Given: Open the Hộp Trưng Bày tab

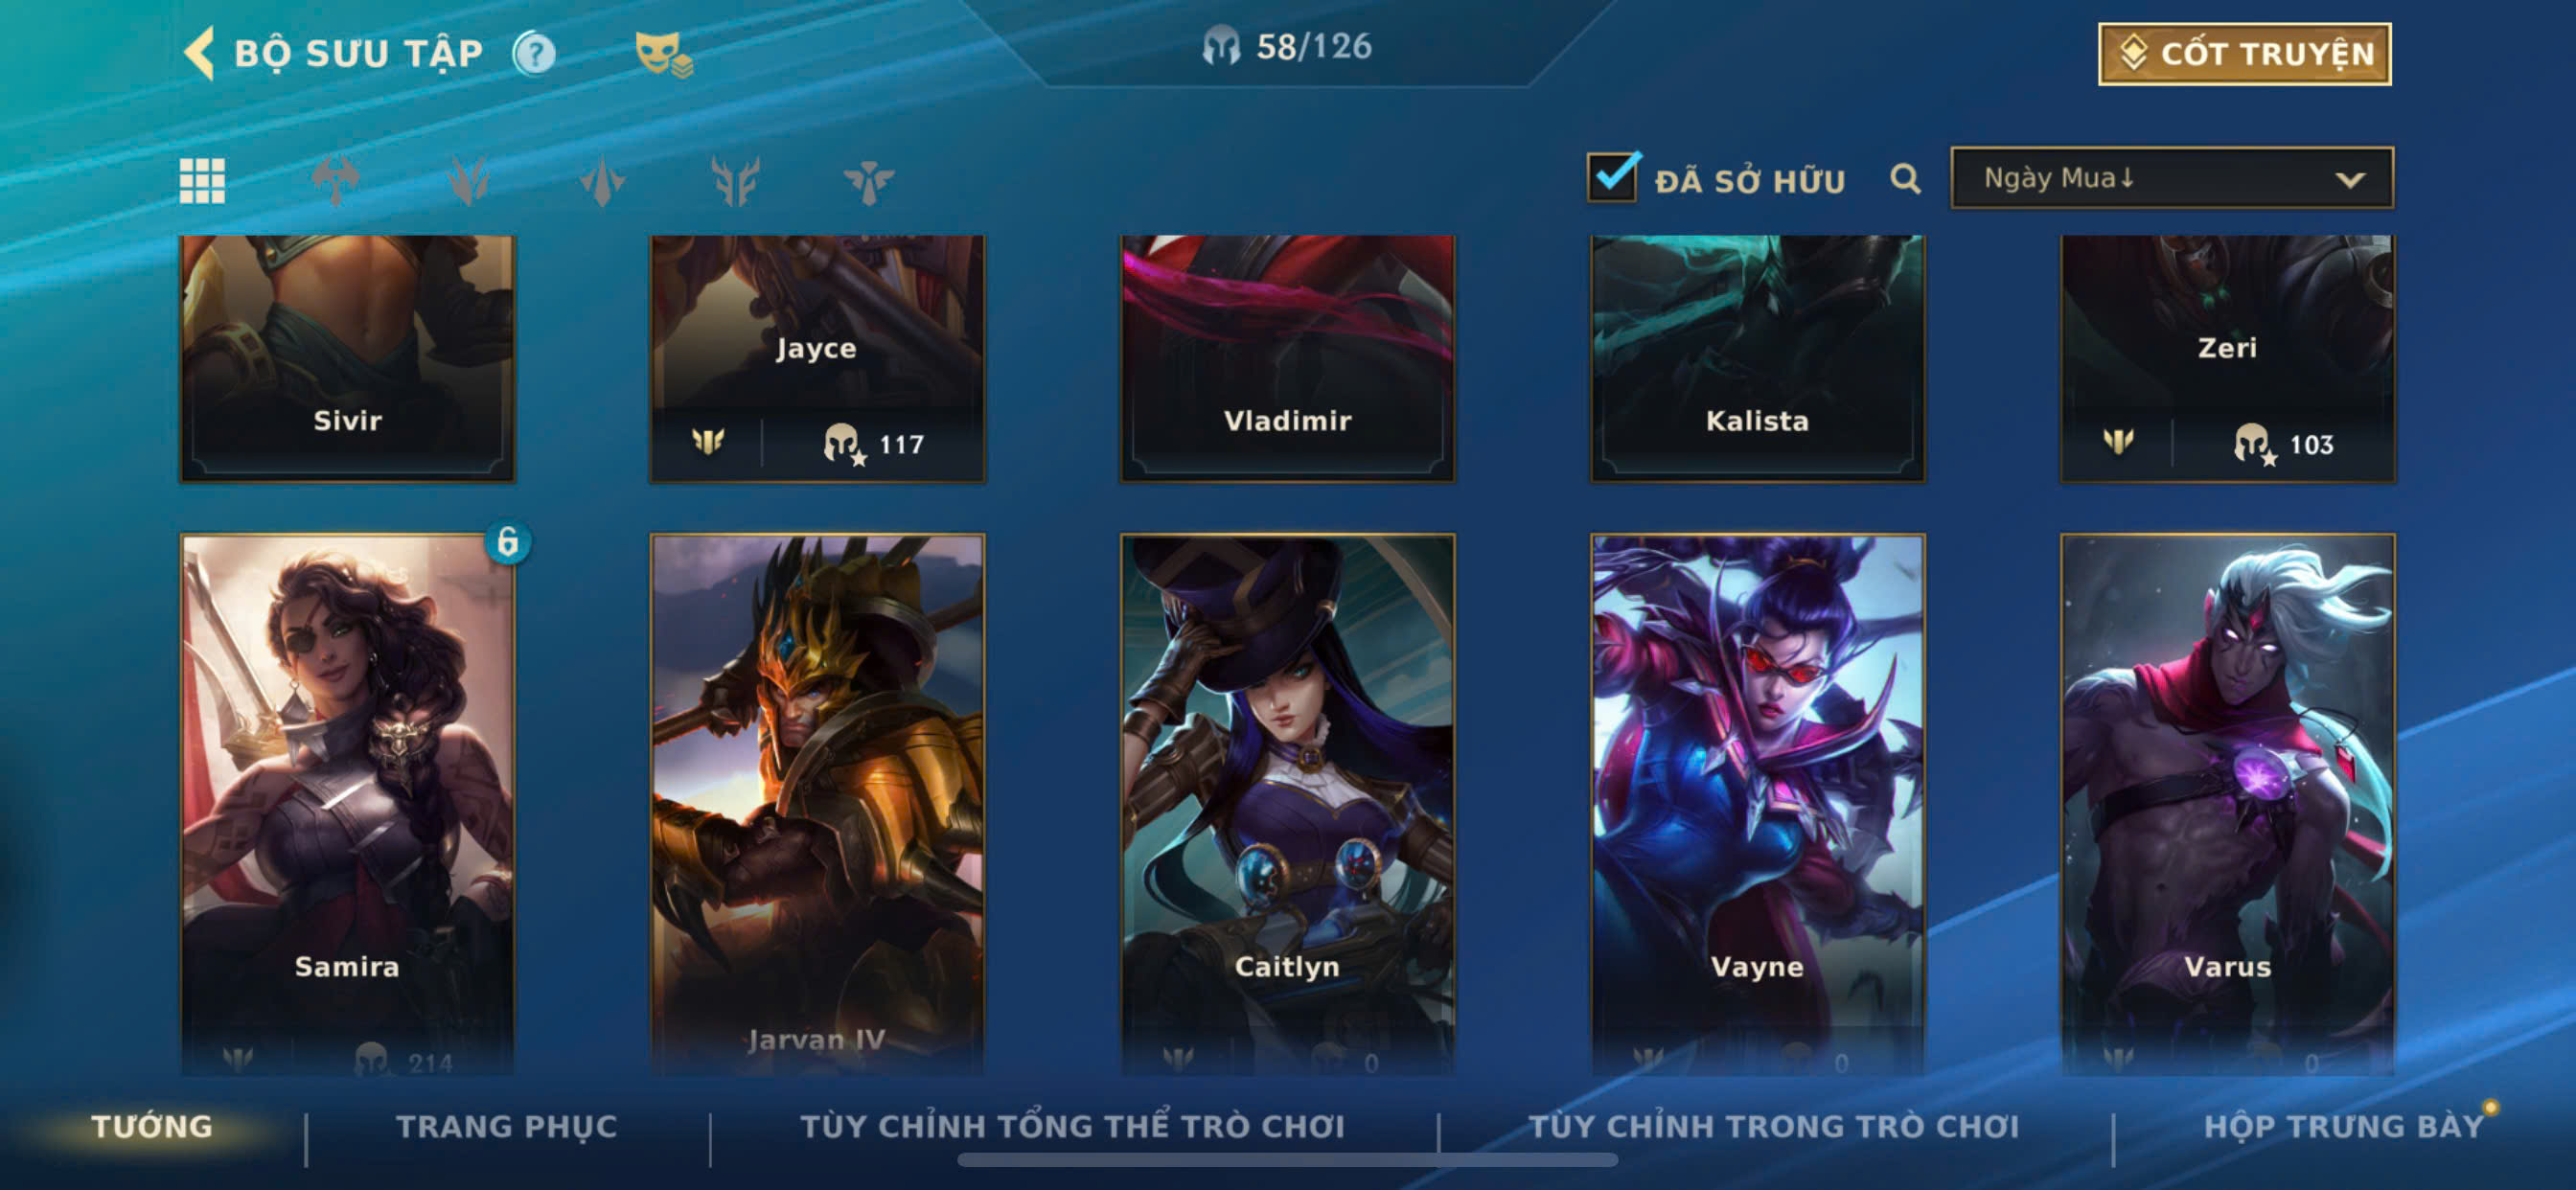Looking at the screenshot, I should click(x=2344, y=1127).
